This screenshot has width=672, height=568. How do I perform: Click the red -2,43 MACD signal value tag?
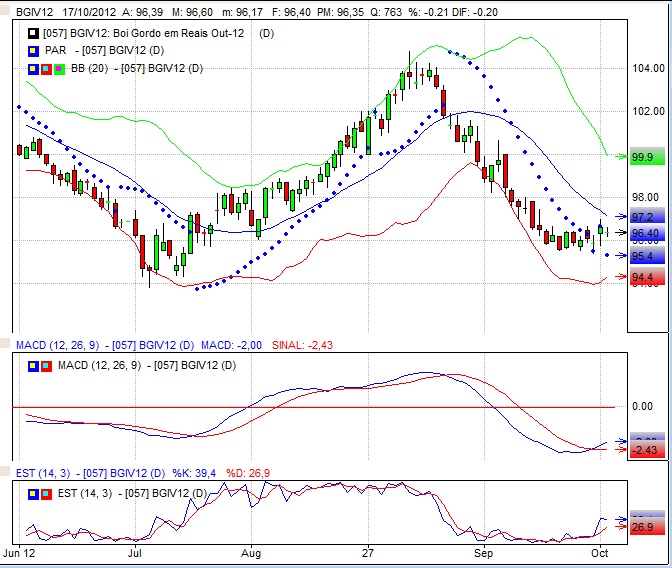[x=642, y=451]
